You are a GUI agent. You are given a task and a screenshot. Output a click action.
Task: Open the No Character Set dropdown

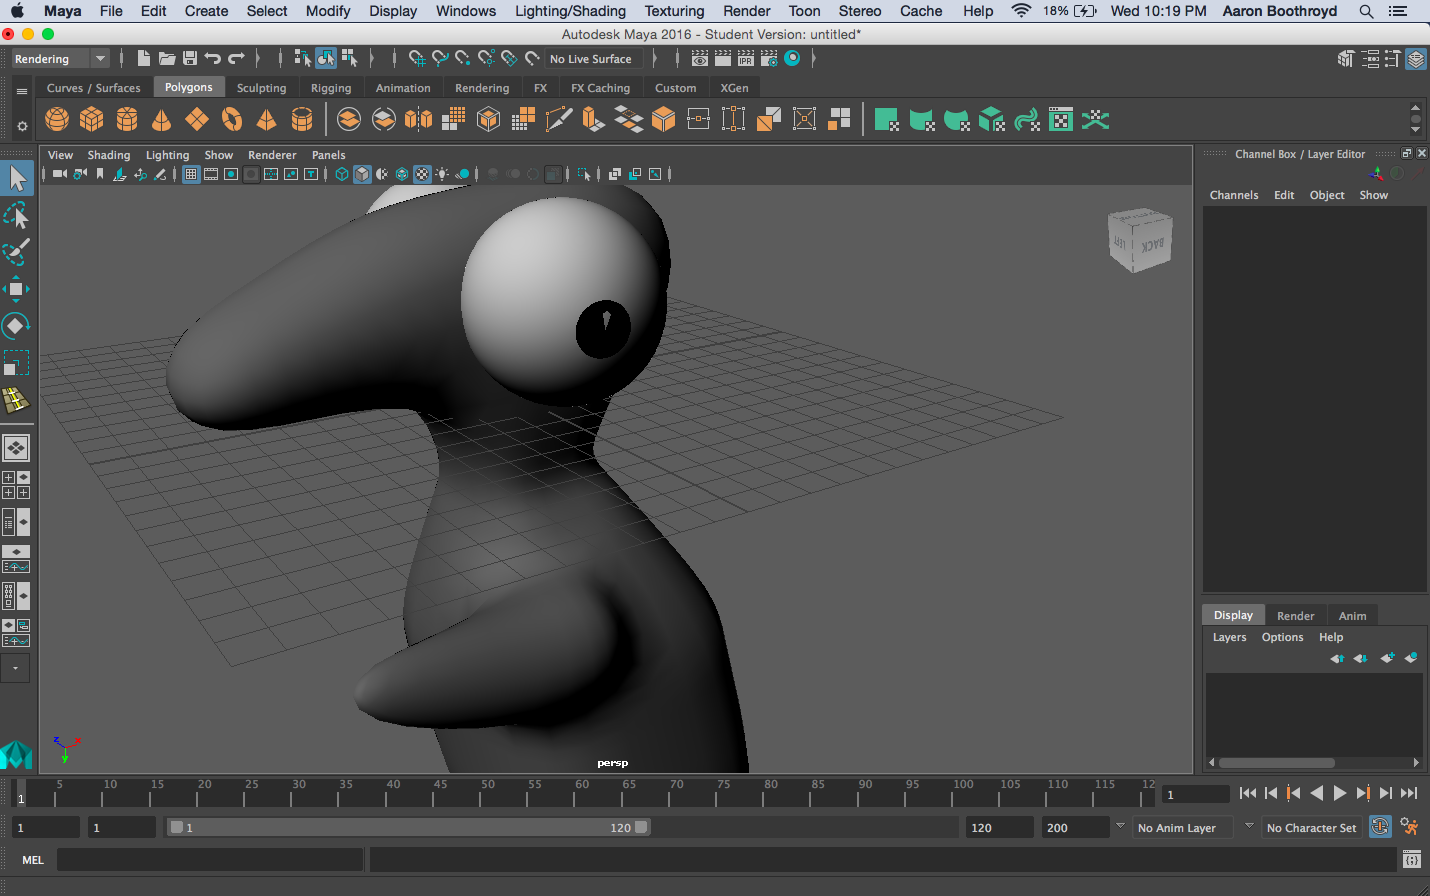(1311, 828)
